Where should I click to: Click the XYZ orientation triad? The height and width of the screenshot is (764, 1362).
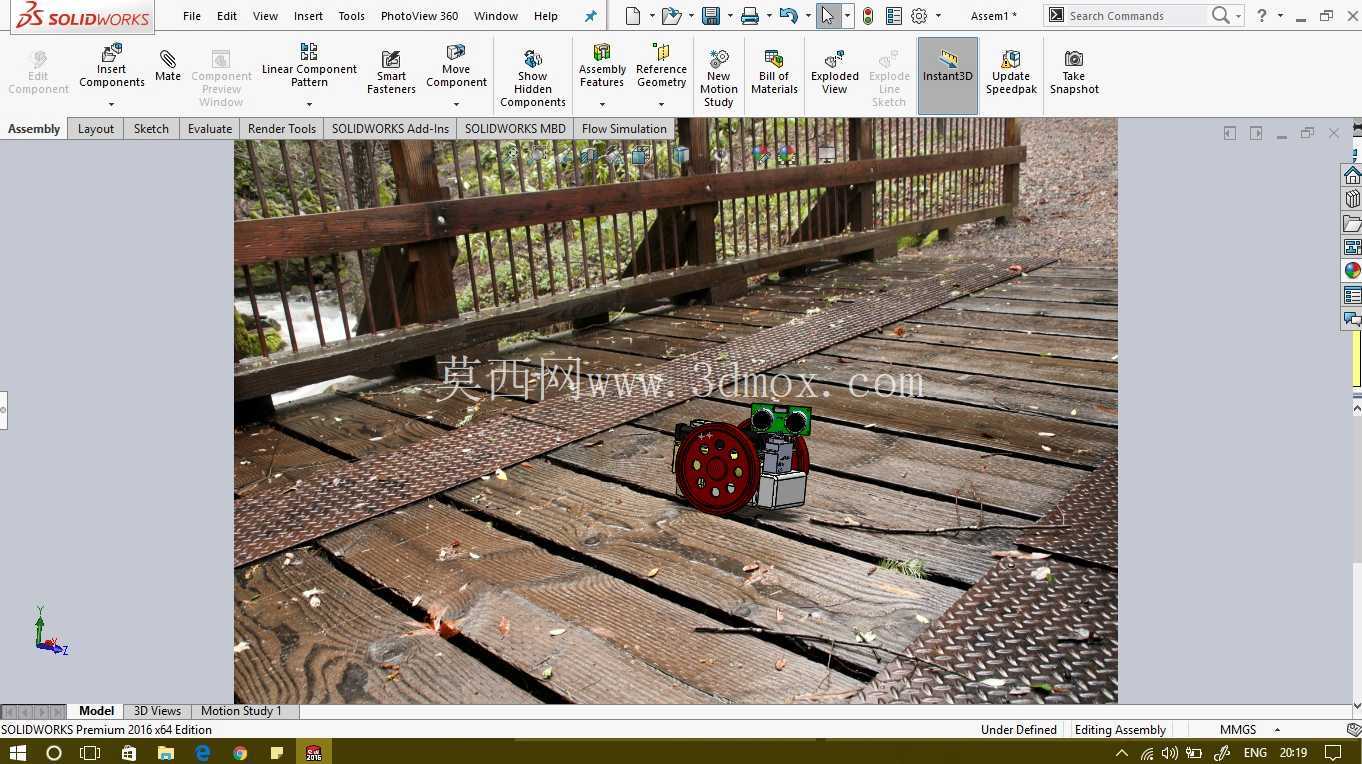point(49,632)
